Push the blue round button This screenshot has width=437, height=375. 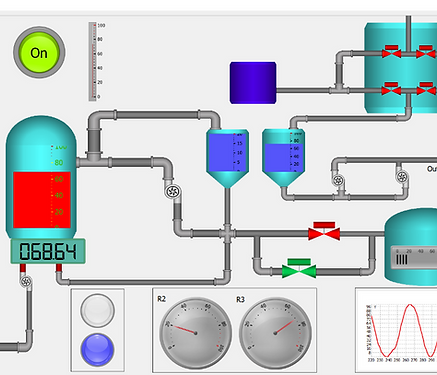[x=98, y=350]
